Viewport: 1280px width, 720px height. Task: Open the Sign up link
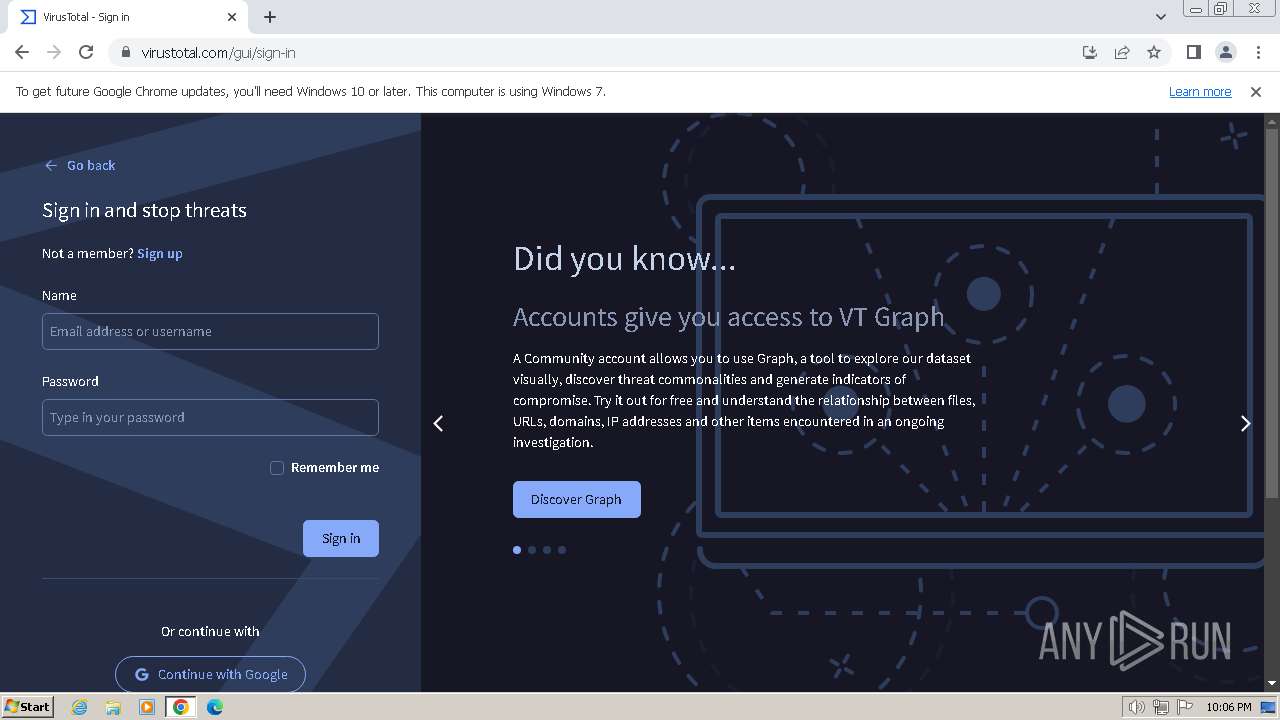[160, 253]
